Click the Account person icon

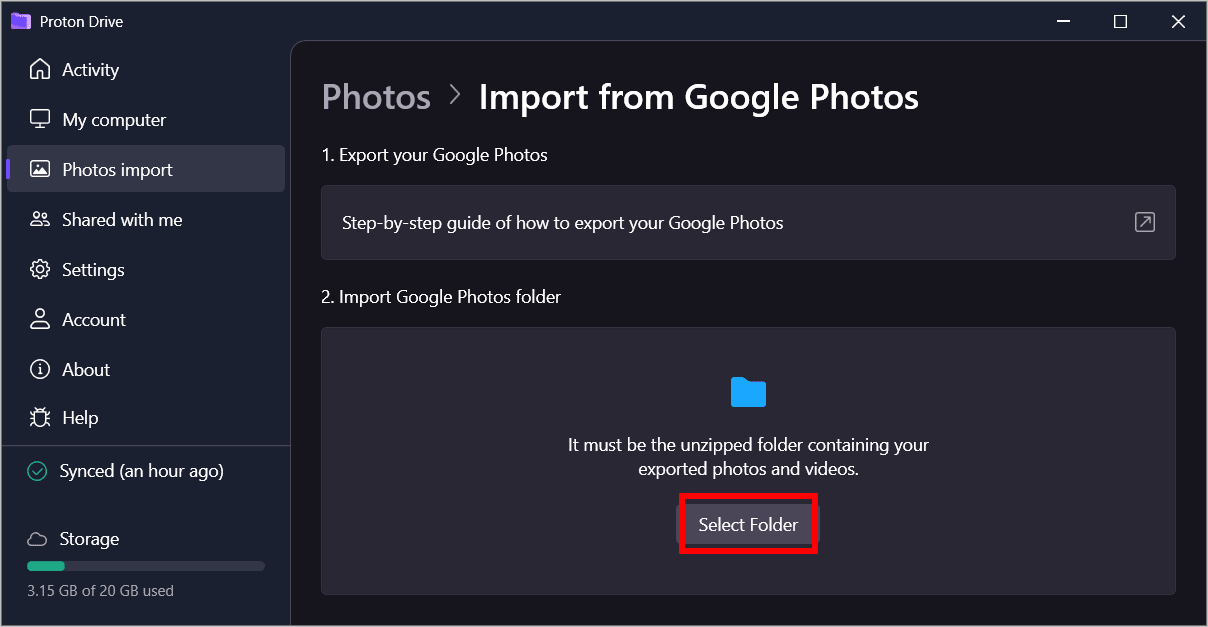(x=40, y=319)
